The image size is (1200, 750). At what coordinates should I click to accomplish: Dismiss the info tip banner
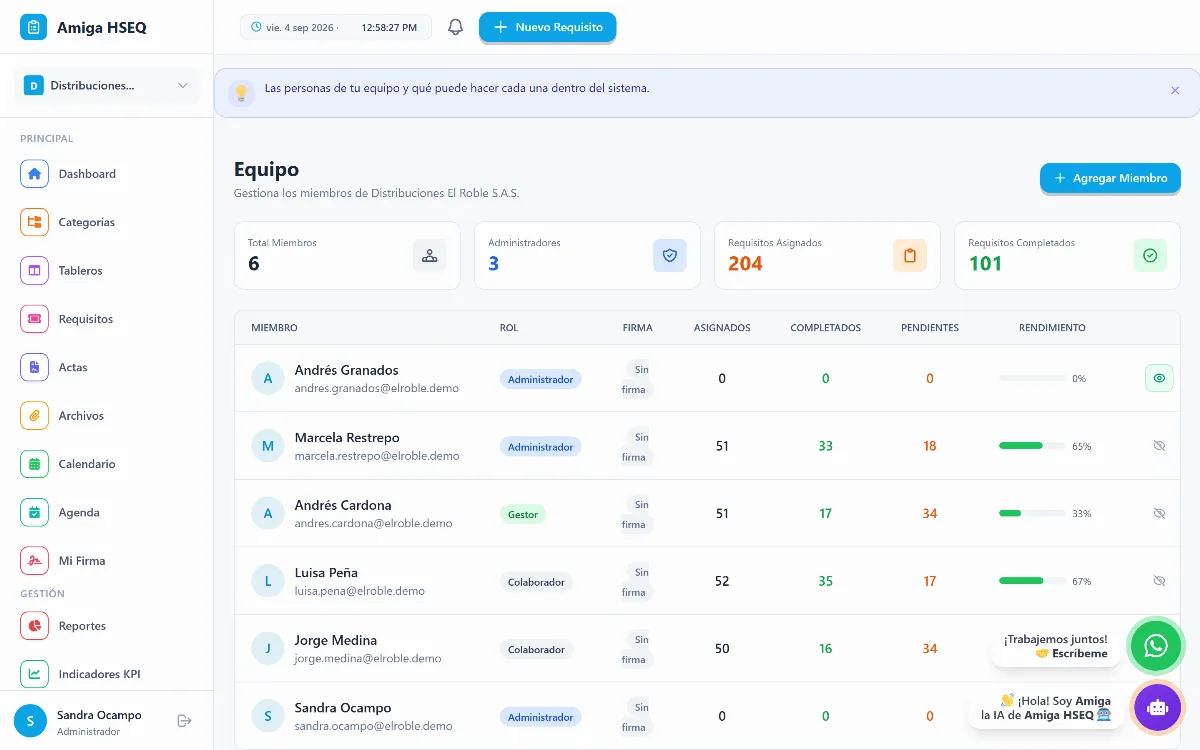1175,90
